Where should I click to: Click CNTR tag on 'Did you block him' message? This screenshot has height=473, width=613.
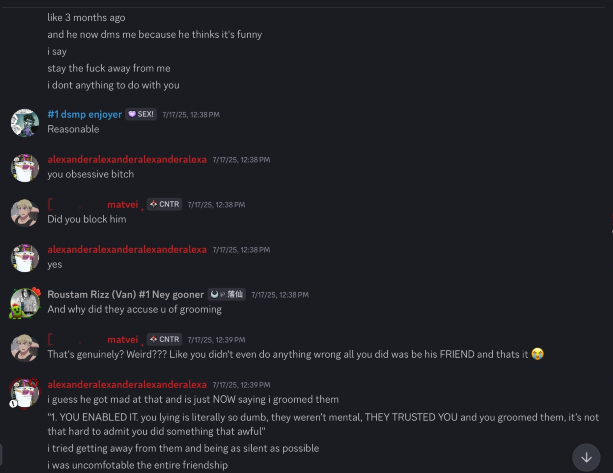pyautogui.click(x=164, y=204)
